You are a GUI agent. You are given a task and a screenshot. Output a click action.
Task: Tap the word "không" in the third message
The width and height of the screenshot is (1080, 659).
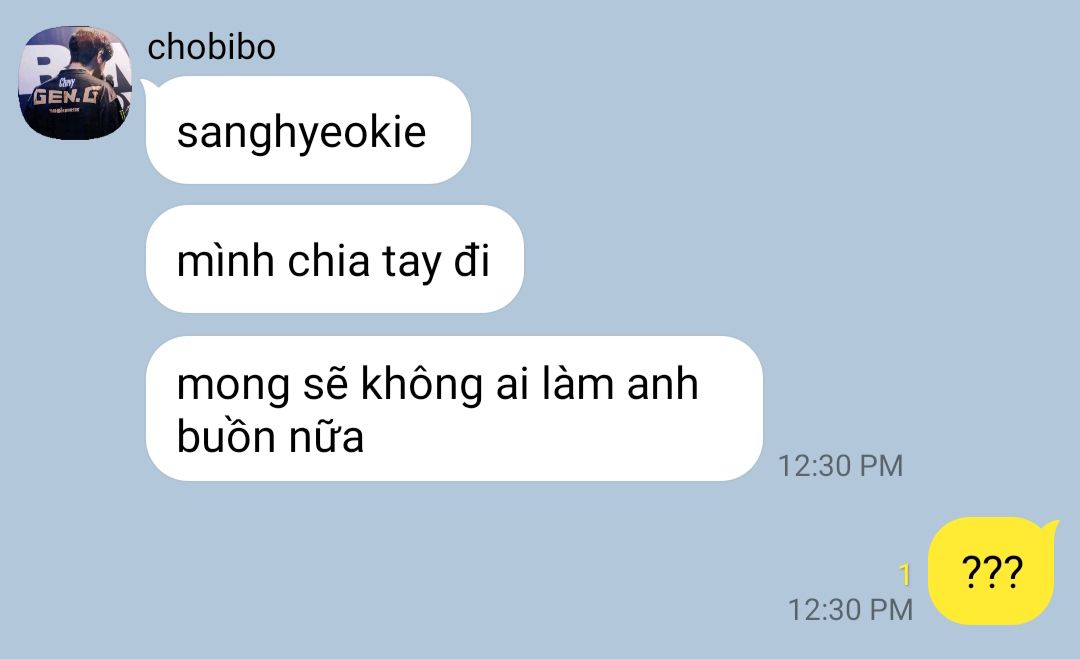tap(422, 384)
